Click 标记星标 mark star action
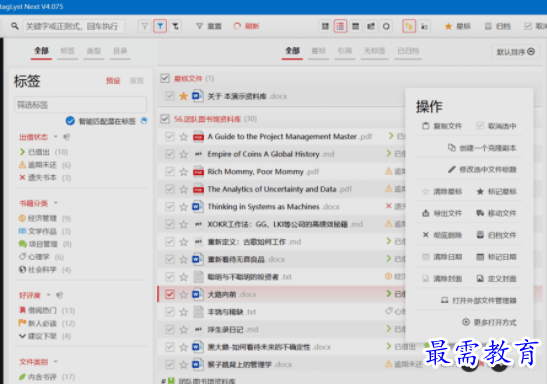Viewport: 547px width, 384px height. (496, 191)
